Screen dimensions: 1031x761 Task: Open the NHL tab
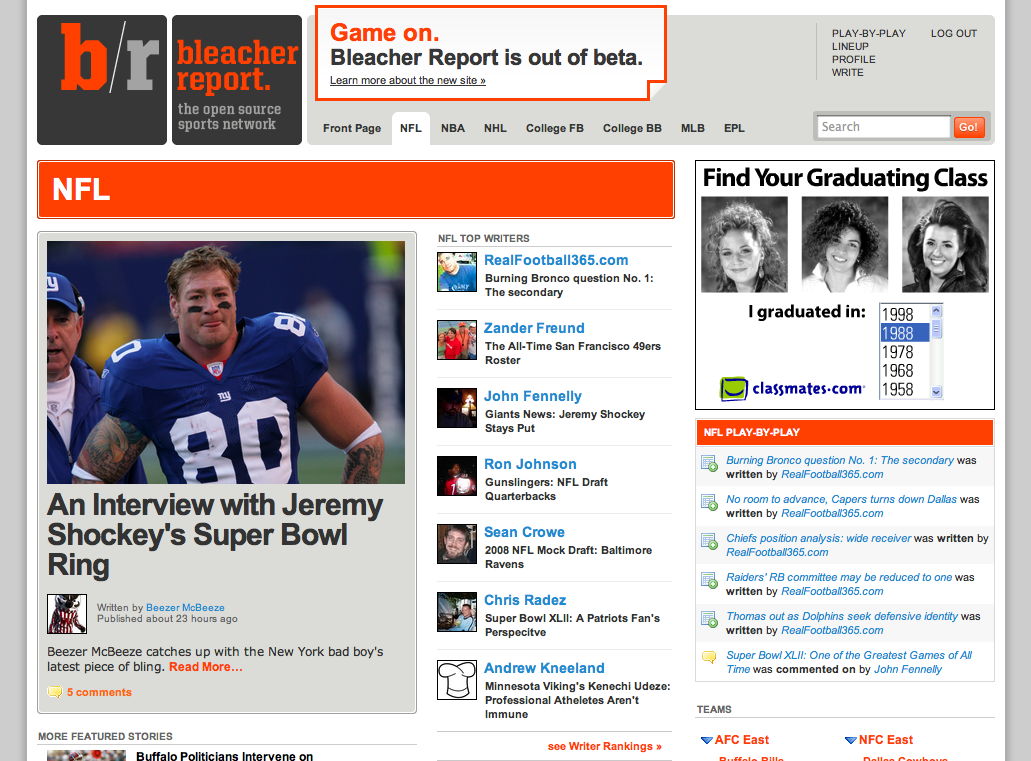[x=495, y=128]
